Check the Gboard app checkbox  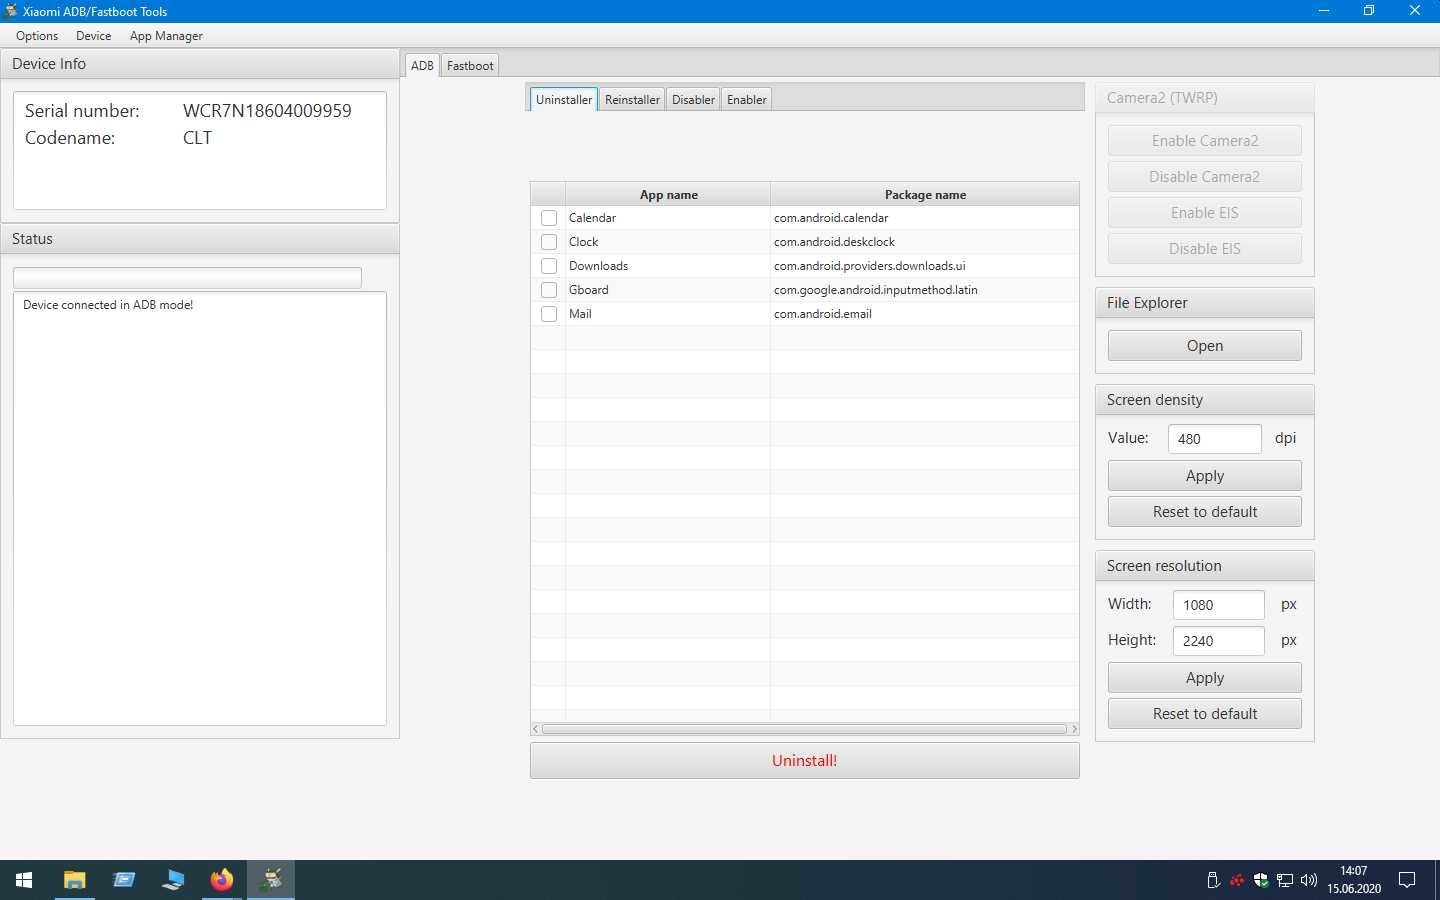tap(549, 290)
